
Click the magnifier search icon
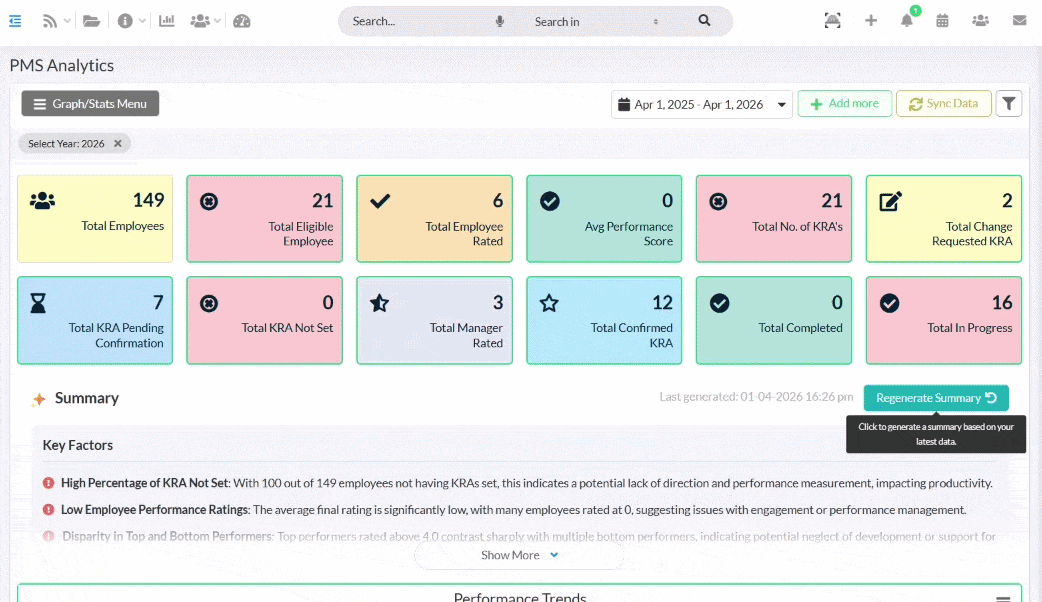pyautogui.click(x=704, y=21)
